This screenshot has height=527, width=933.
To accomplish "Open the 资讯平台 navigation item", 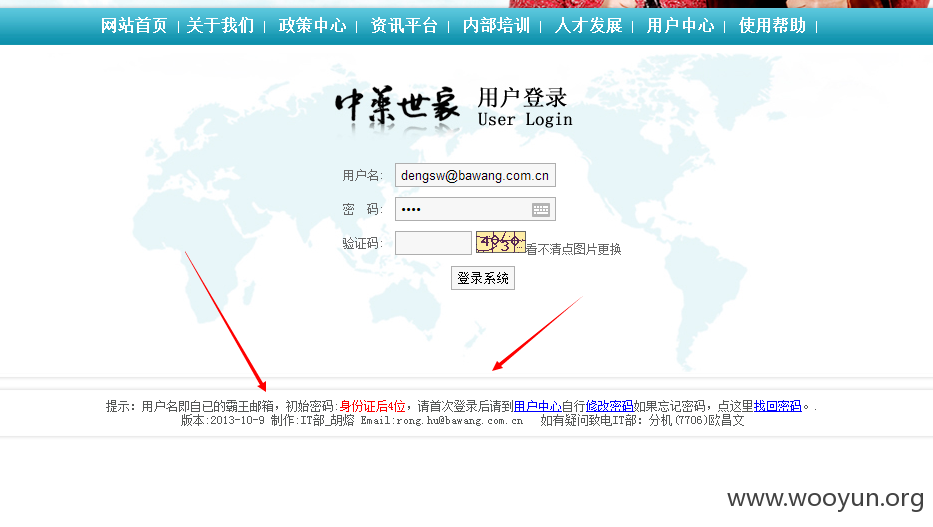I will click(404, 26).
